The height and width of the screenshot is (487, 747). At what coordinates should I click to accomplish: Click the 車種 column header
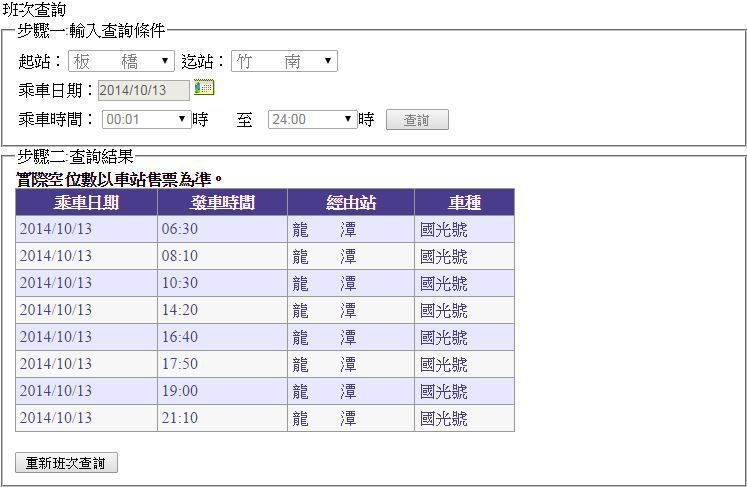(464, 203)
